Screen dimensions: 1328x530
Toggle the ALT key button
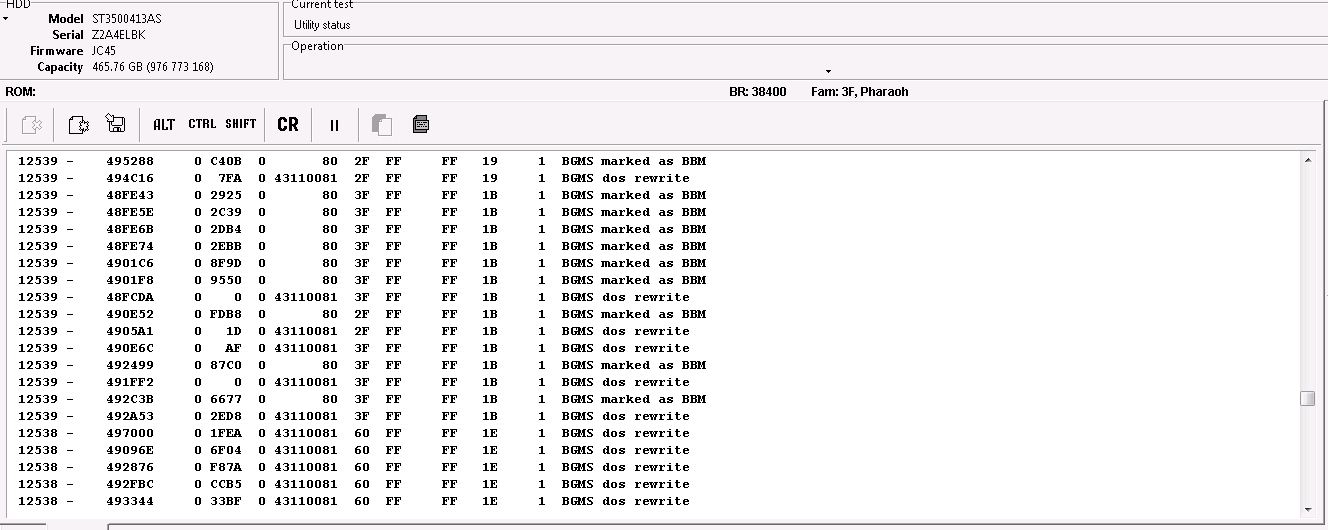coord(164,125)
